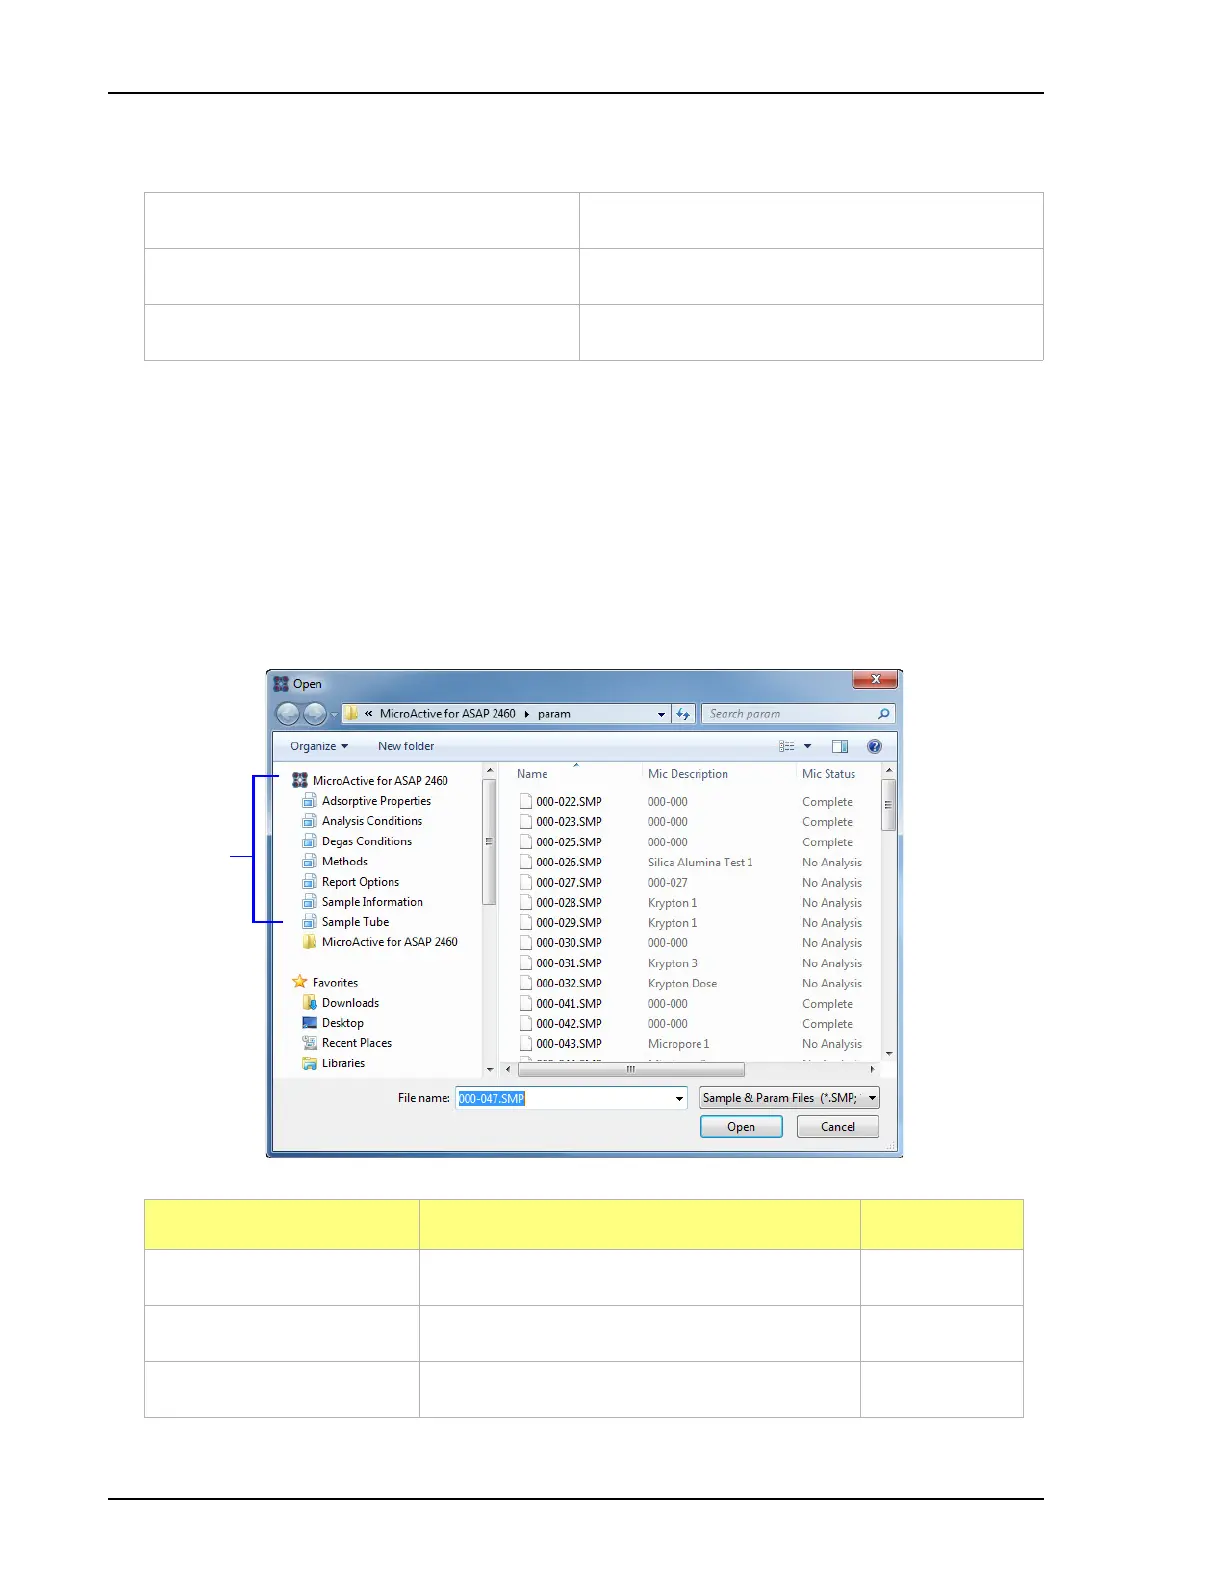Viewport: 1224px width, 1584px height.
Task: Click the file list horizontal scrollbar thumb
Action: coord(631,1069)
